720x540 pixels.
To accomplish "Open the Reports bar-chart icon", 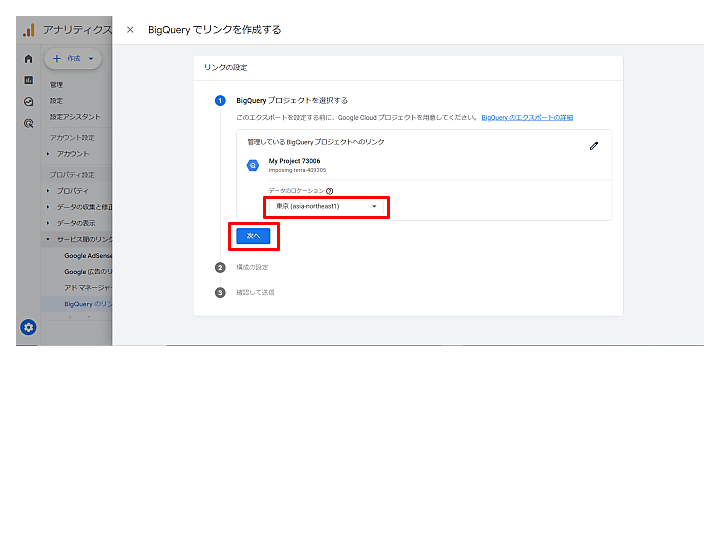I will click(x=28, y=80).
